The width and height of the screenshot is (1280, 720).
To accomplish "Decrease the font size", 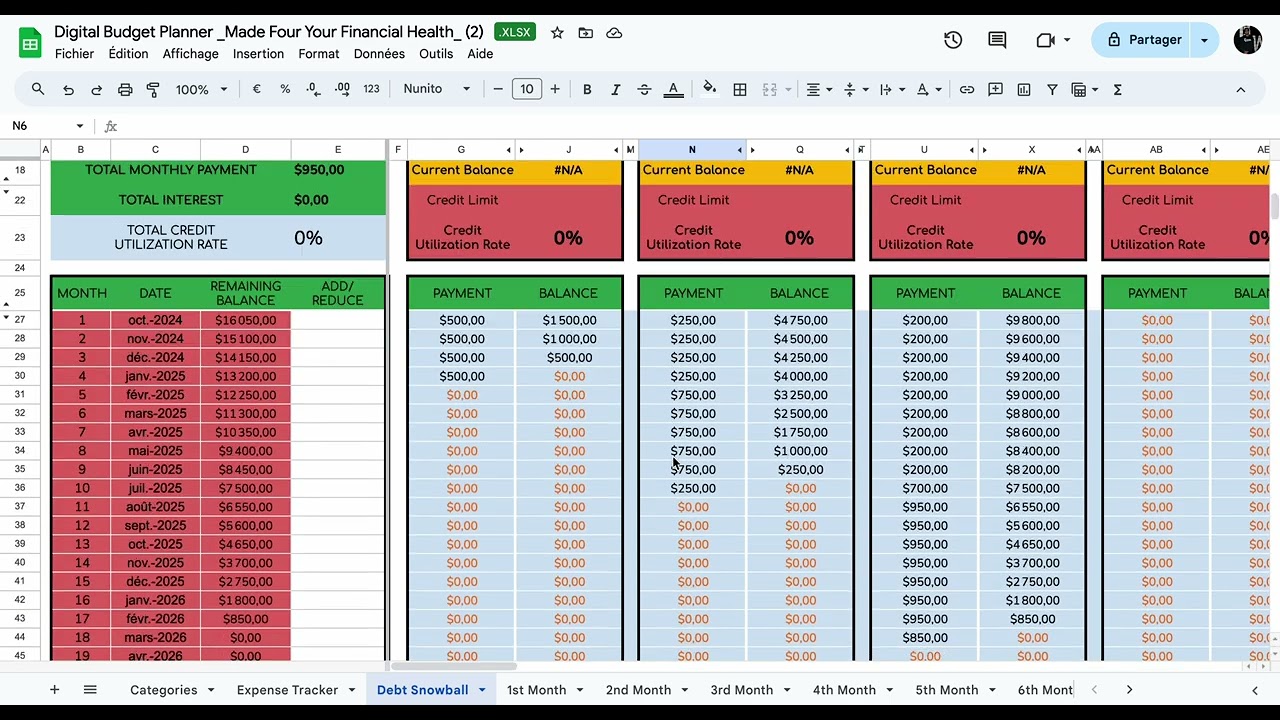I will coord(498,89).
